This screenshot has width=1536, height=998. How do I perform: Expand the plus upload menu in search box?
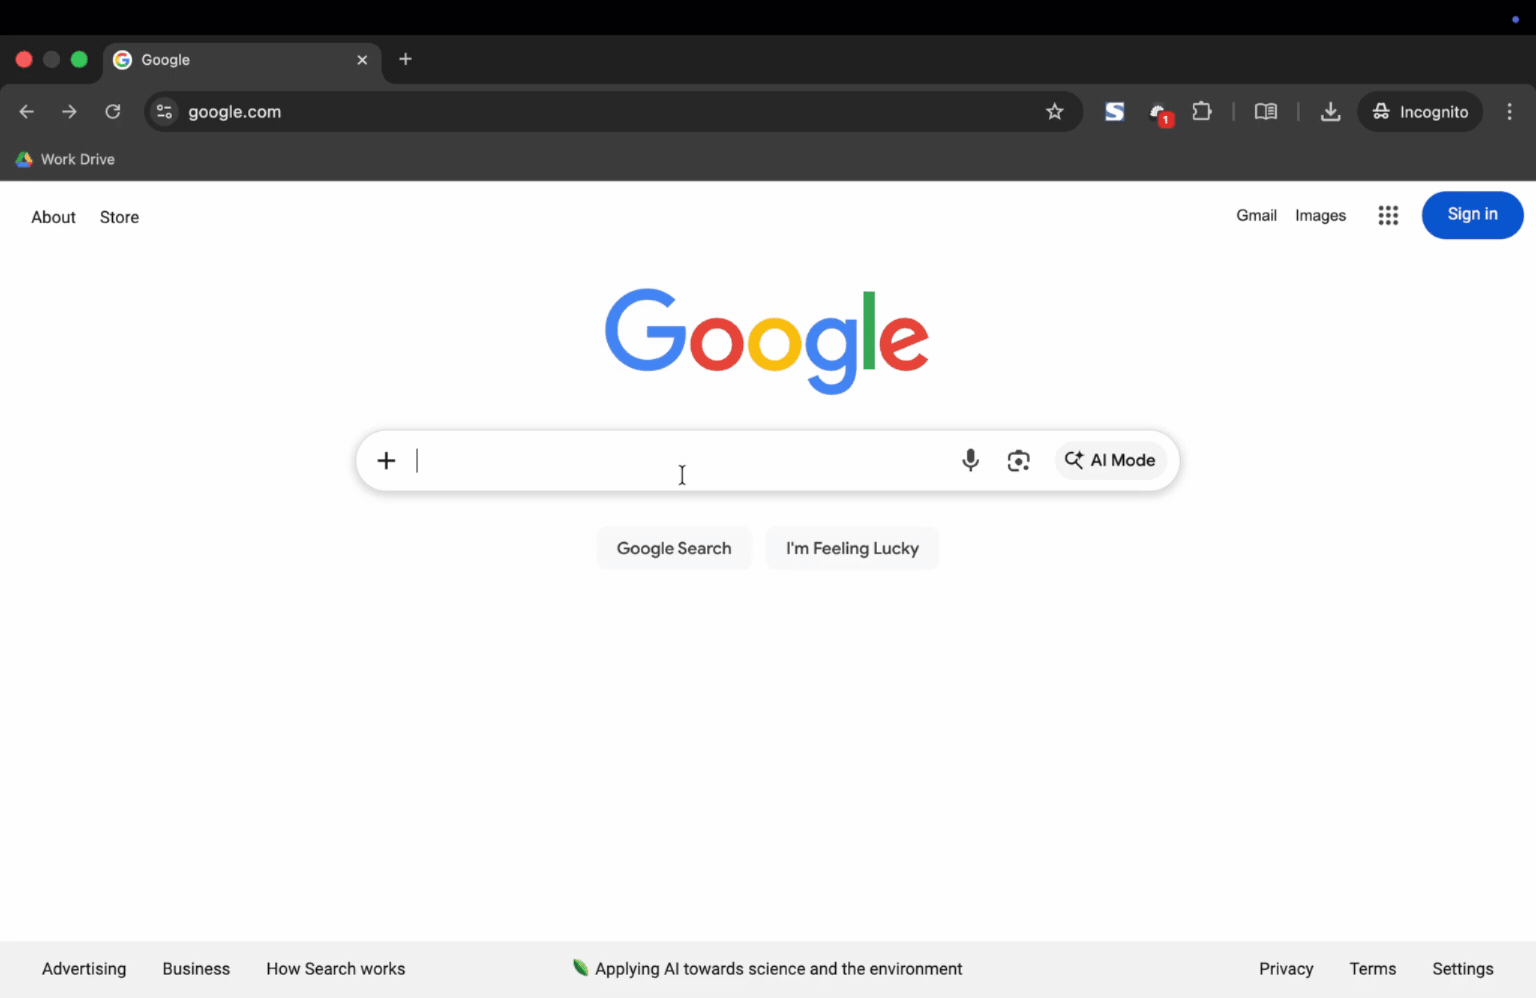[x=386, y=460]
